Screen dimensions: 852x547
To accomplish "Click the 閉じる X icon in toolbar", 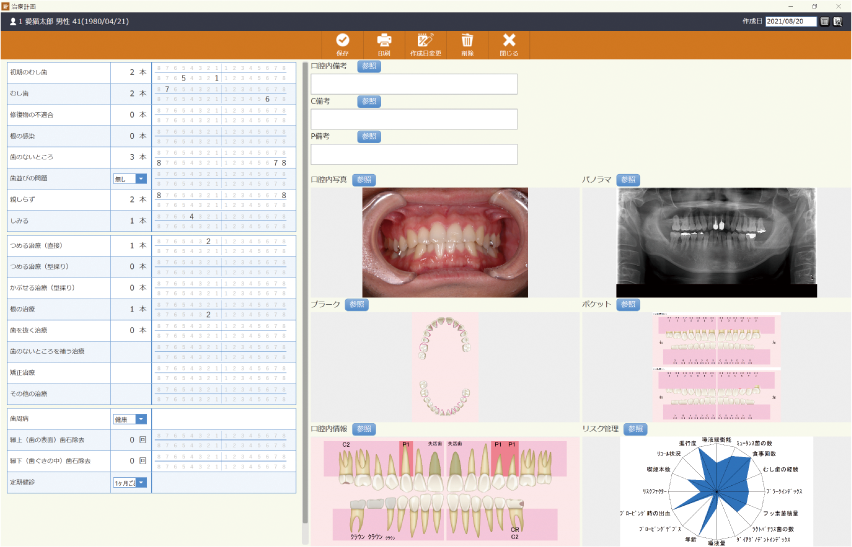I will 508,41.
